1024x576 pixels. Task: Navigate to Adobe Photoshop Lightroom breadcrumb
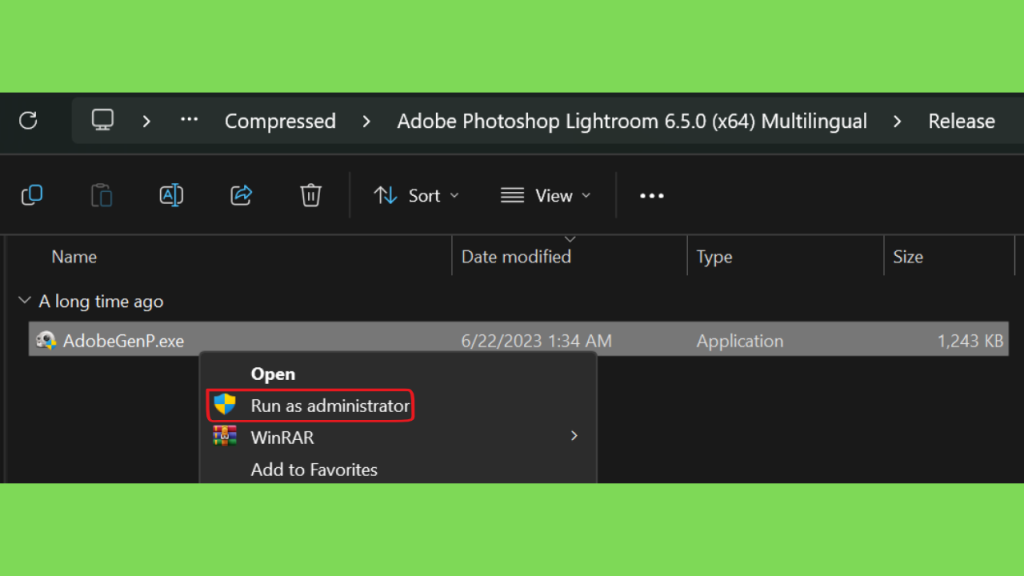pyautogui.click(x=632, y=121)
